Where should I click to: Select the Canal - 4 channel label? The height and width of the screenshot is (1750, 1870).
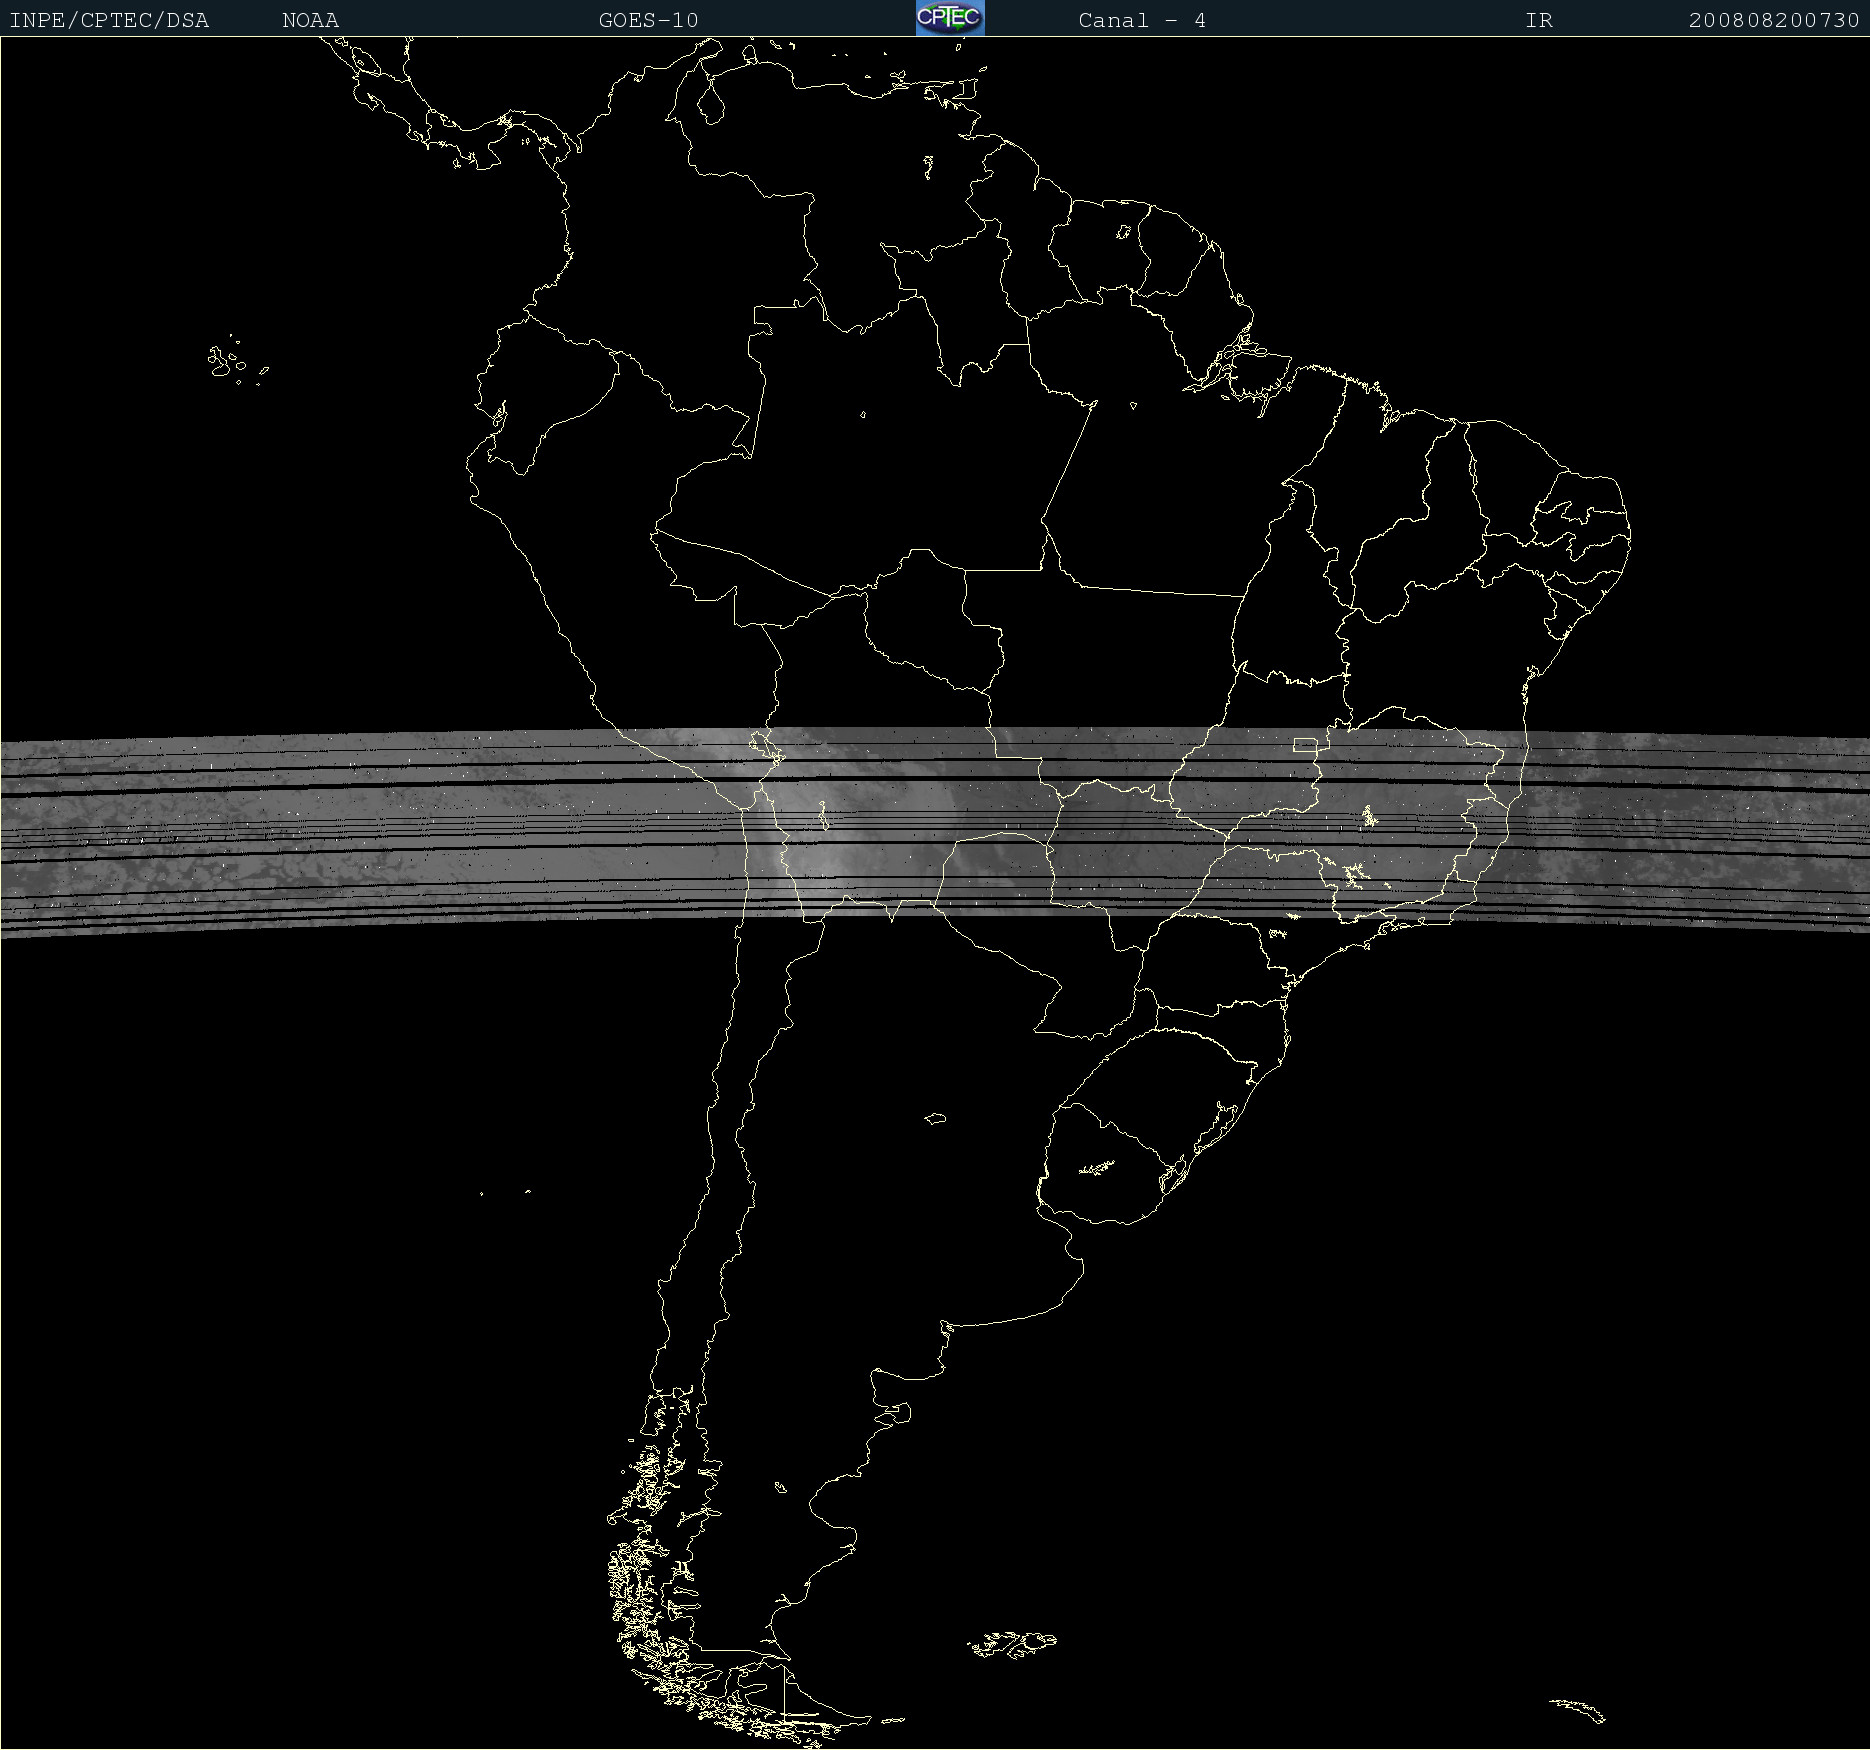1142,20
